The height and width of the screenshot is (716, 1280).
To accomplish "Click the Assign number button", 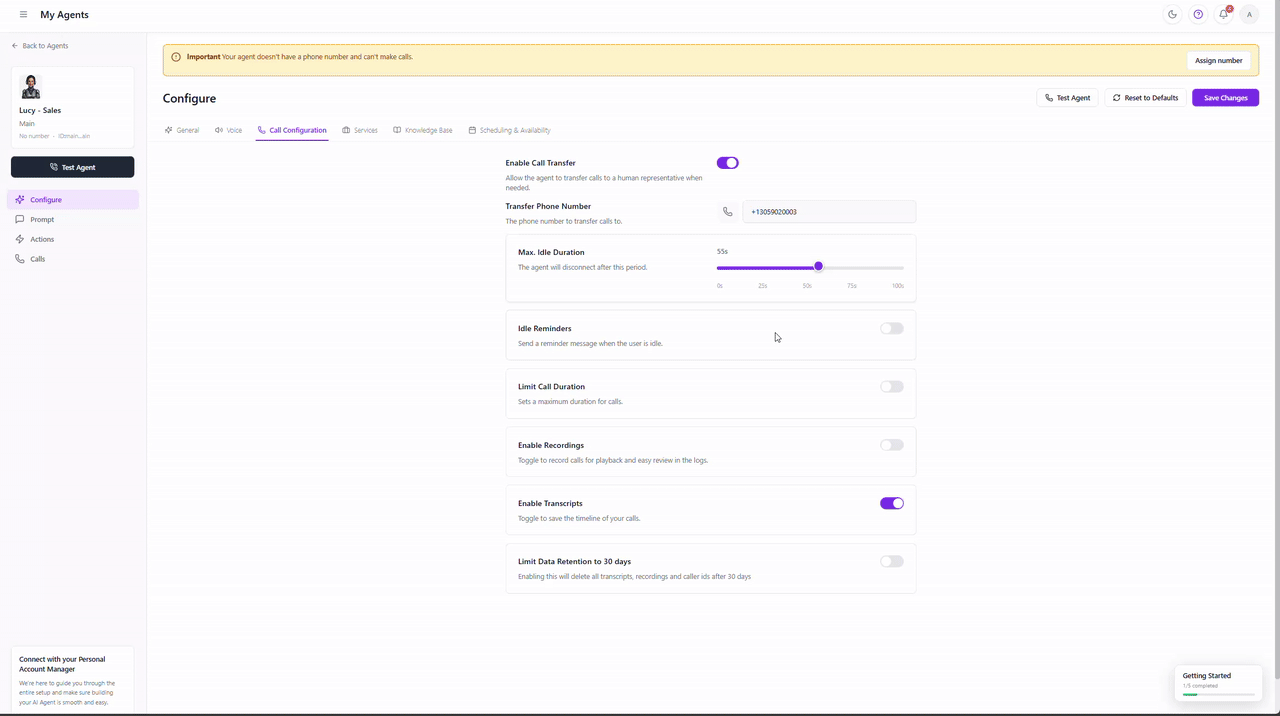I will coord(1218,60).
